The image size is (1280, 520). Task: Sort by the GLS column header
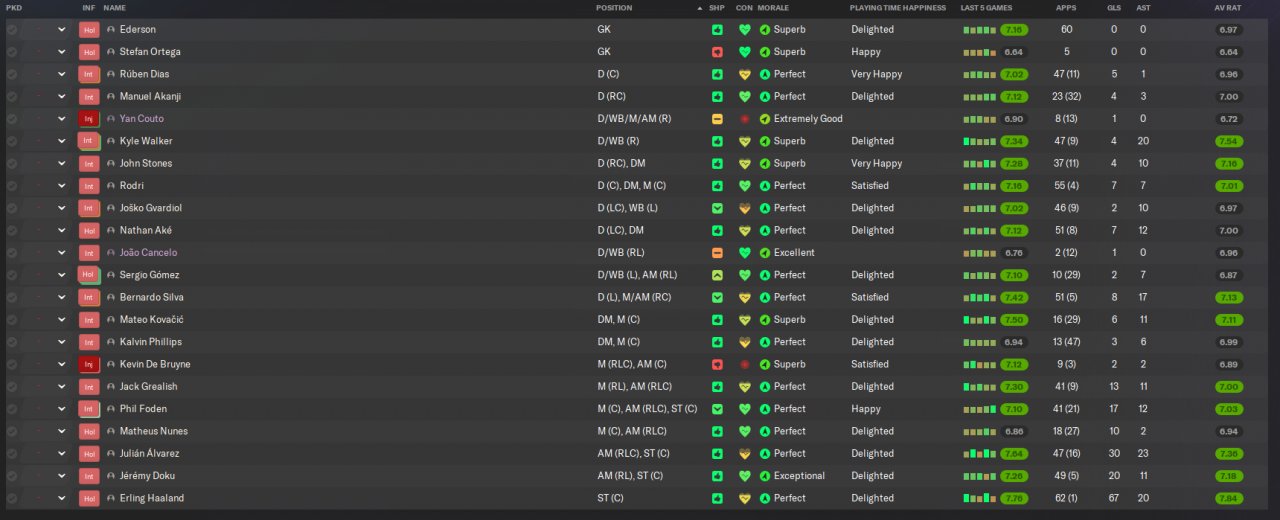(x=1114, y=8)
